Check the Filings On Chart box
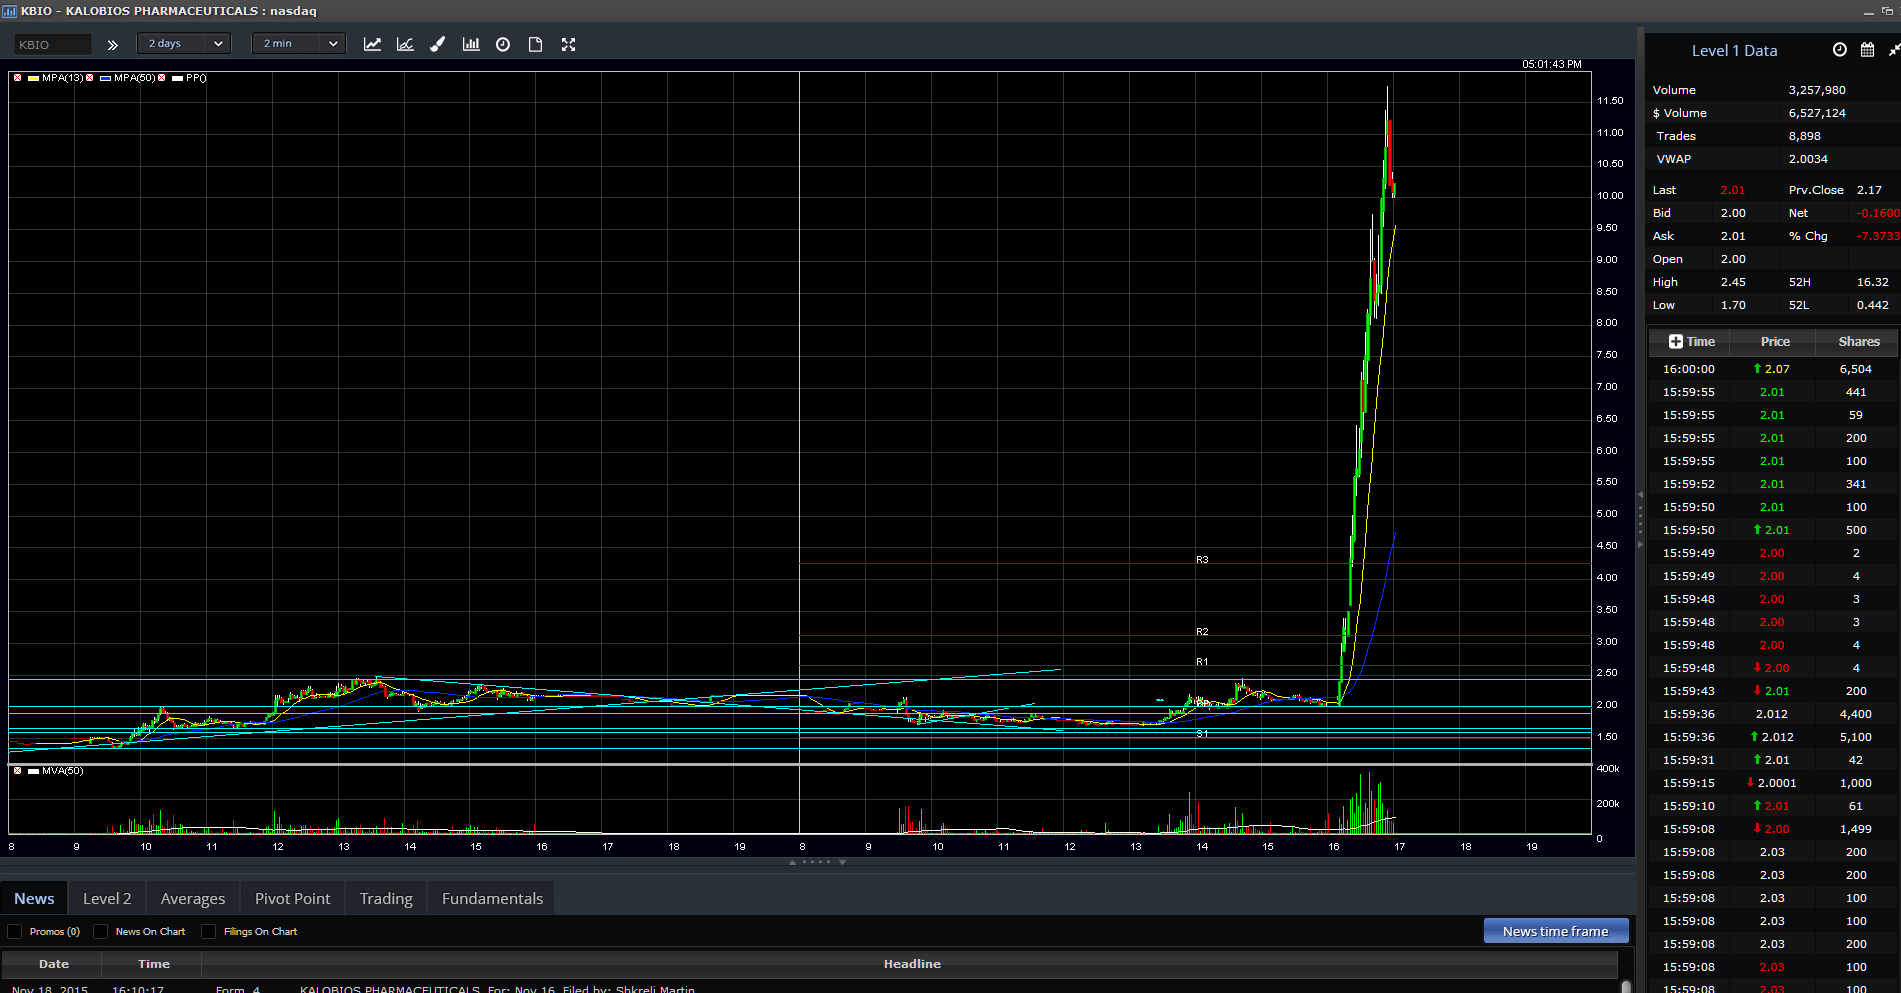Screen dimensions: 1901x993 (x=209, y=932)
